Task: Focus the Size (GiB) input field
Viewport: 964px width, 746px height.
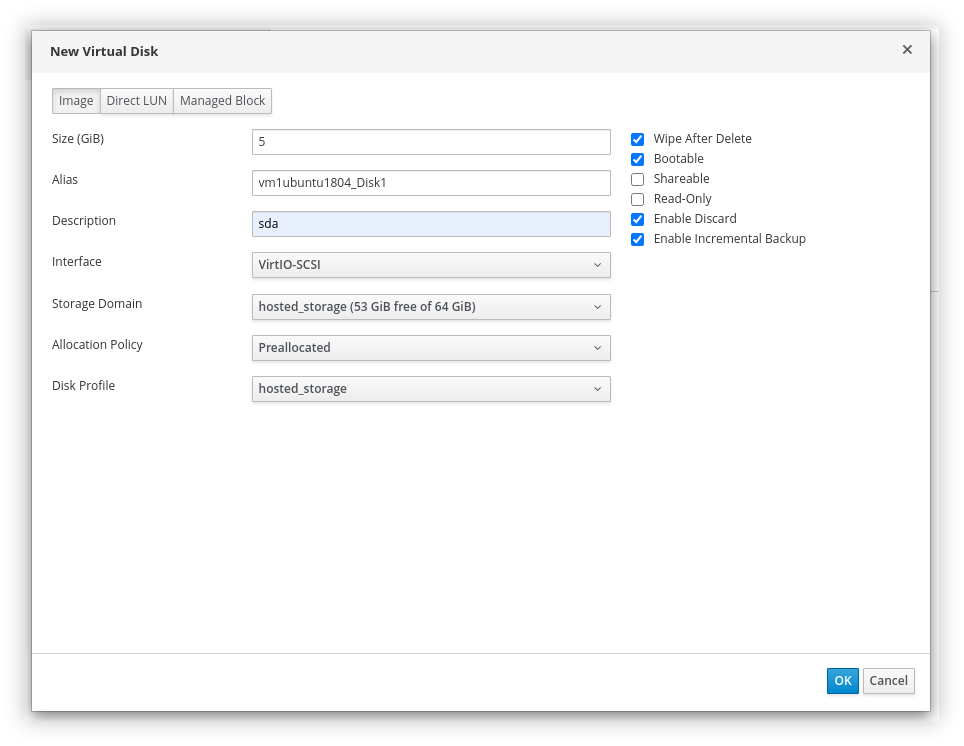Action: click(431, 142)
